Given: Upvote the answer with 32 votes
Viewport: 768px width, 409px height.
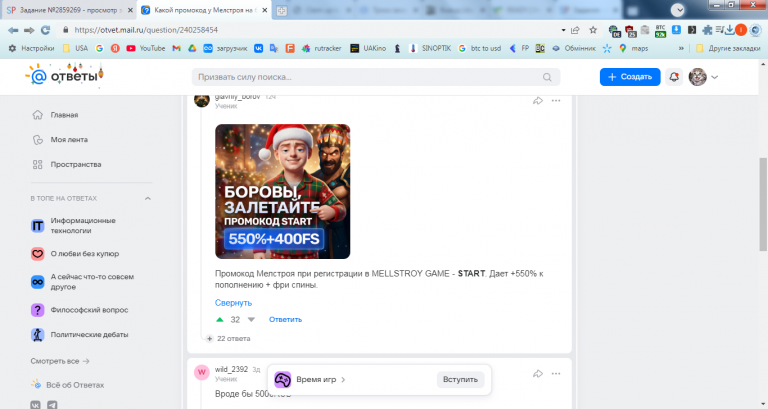Looking at the screenshot, I should pos(220,319).
